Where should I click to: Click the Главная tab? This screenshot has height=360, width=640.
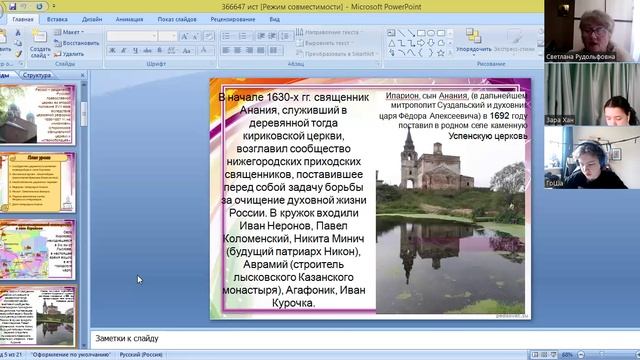(x=23, y=19)
